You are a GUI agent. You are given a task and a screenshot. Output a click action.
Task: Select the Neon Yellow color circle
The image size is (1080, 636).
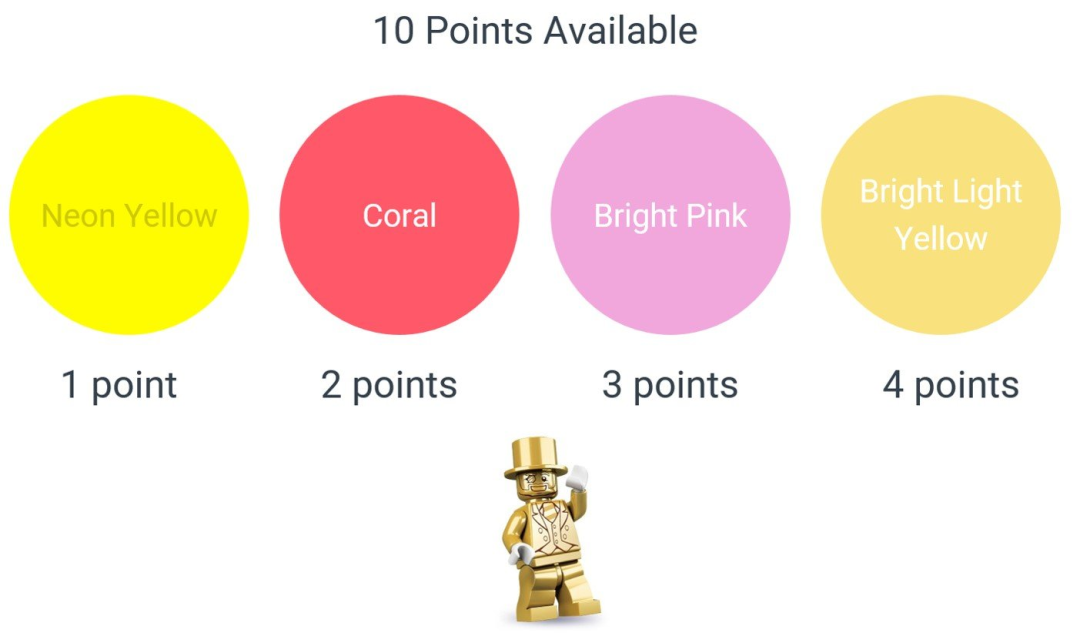[x=129, y=215]
